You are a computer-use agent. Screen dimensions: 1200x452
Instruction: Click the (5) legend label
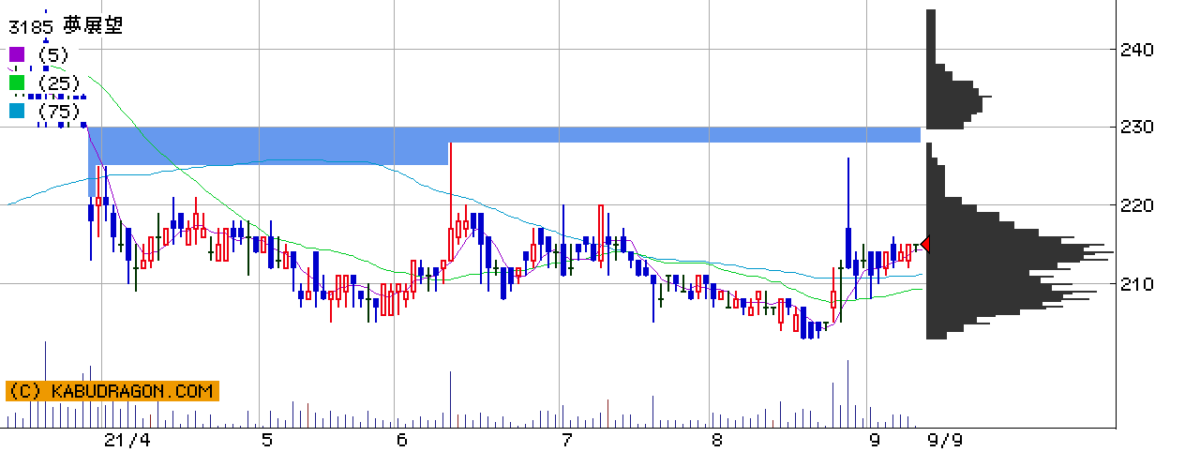(52, 54)
